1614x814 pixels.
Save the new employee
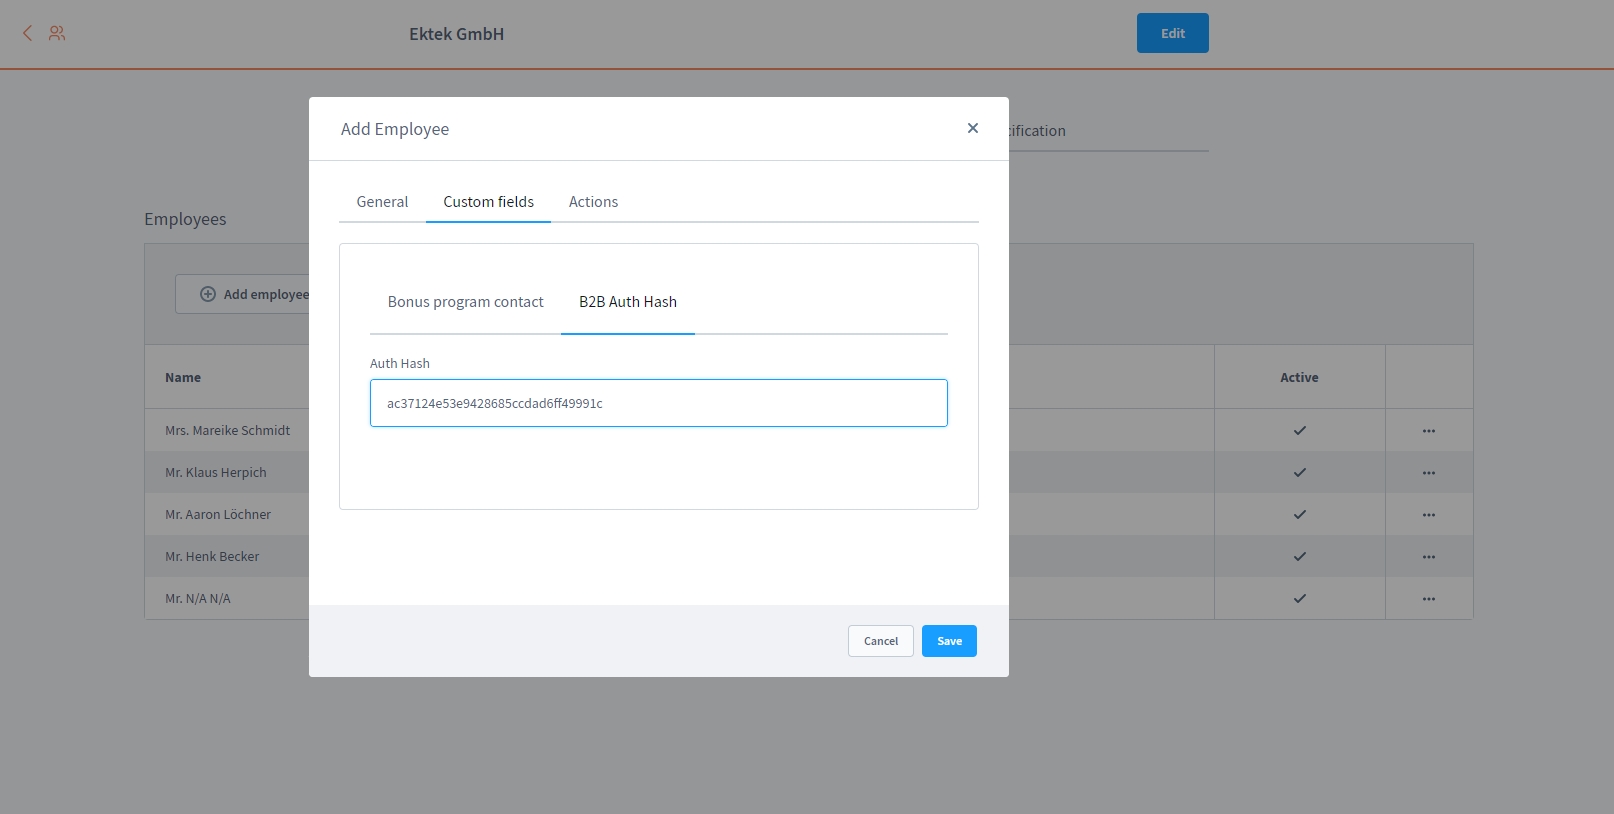click(x=948, y=641)
